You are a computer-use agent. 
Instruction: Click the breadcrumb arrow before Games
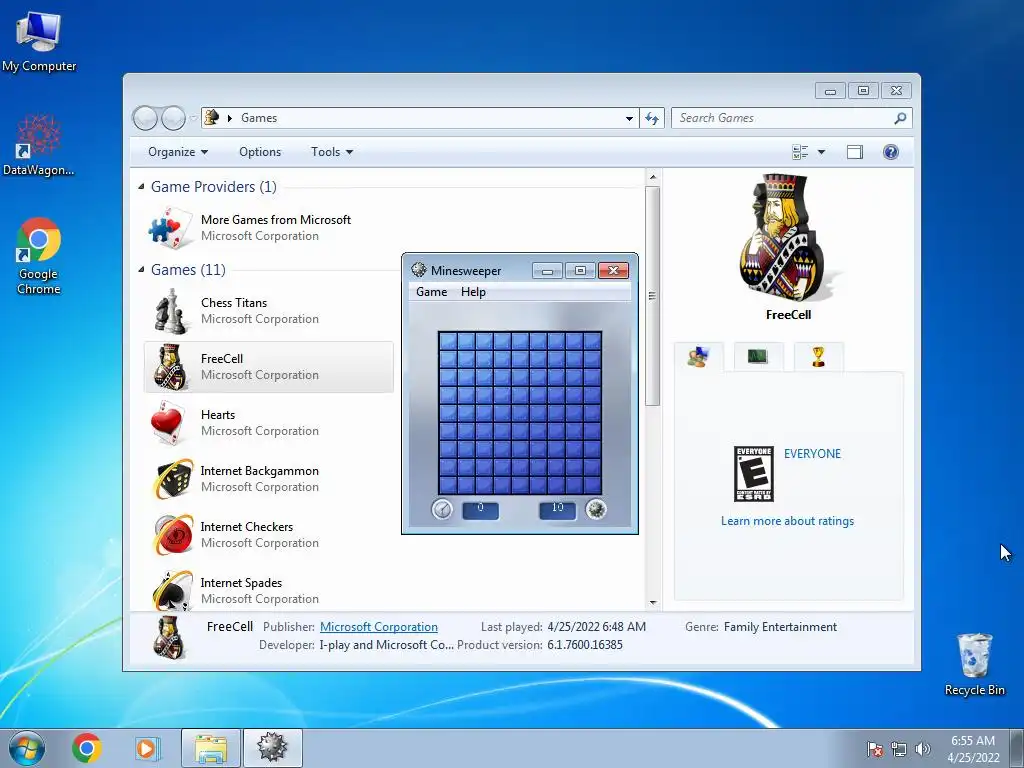(230, 118)
